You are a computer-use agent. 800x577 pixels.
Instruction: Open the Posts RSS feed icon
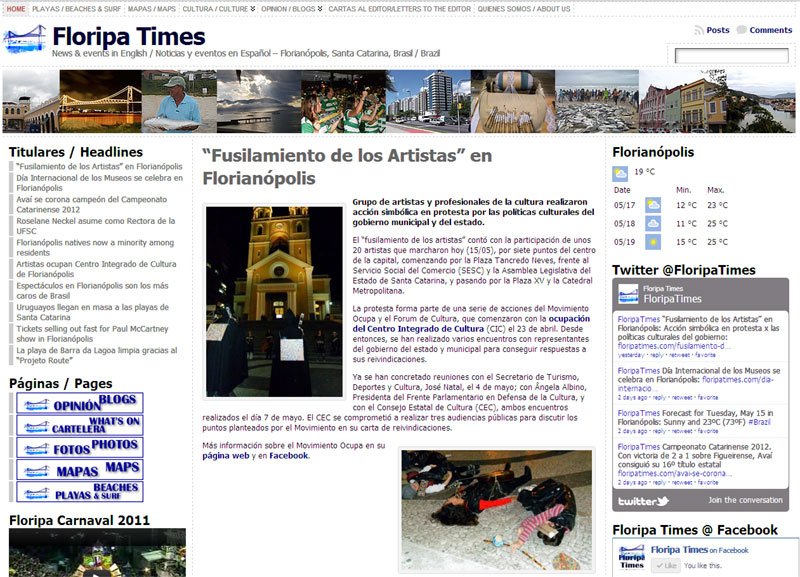coord(698,31)
